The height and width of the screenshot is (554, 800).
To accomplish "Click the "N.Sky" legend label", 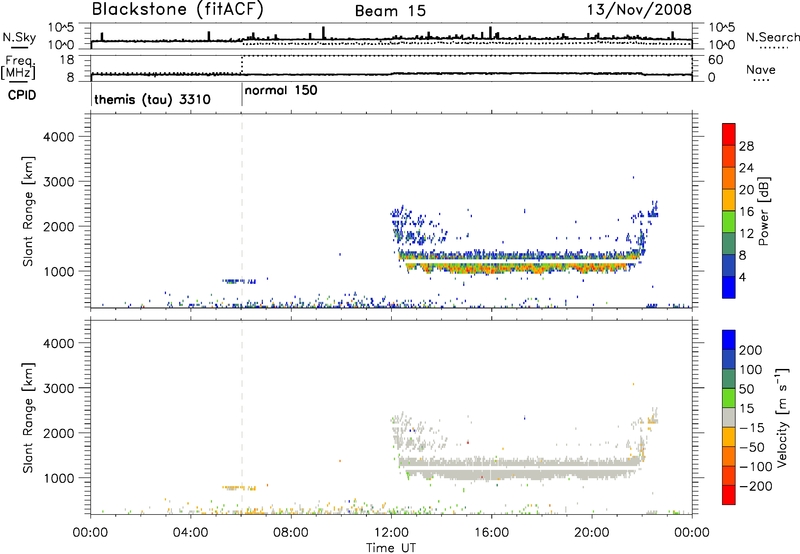I will (19, 37).
